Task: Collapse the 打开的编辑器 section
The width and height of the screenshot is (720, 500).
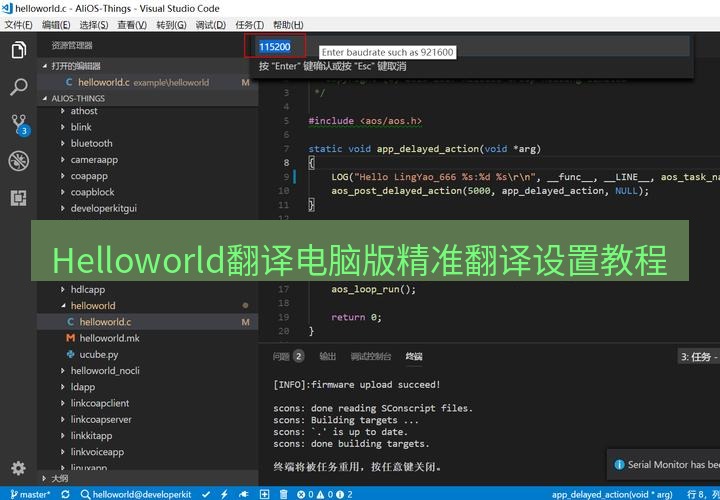Action: (147, 66)
